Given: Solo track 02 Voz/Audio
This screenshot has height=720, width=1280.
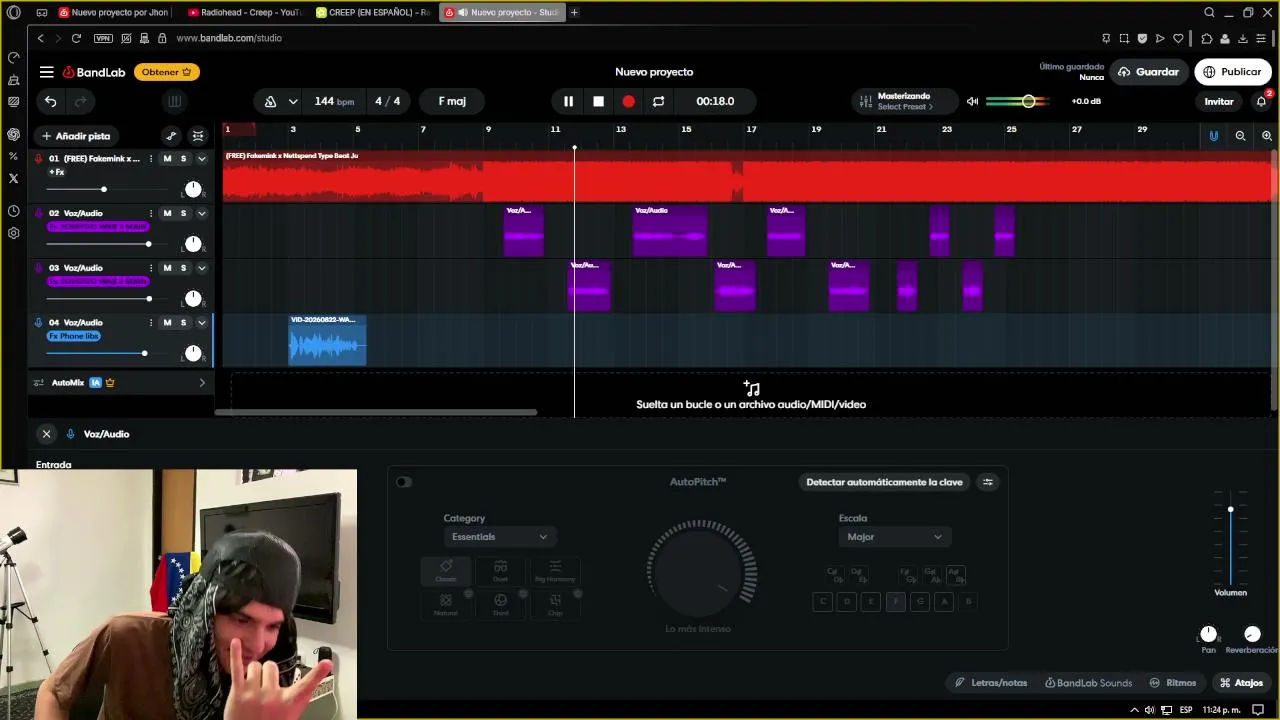Looking at the screenshot, I should pyautogui.click(x=183, y=213).
